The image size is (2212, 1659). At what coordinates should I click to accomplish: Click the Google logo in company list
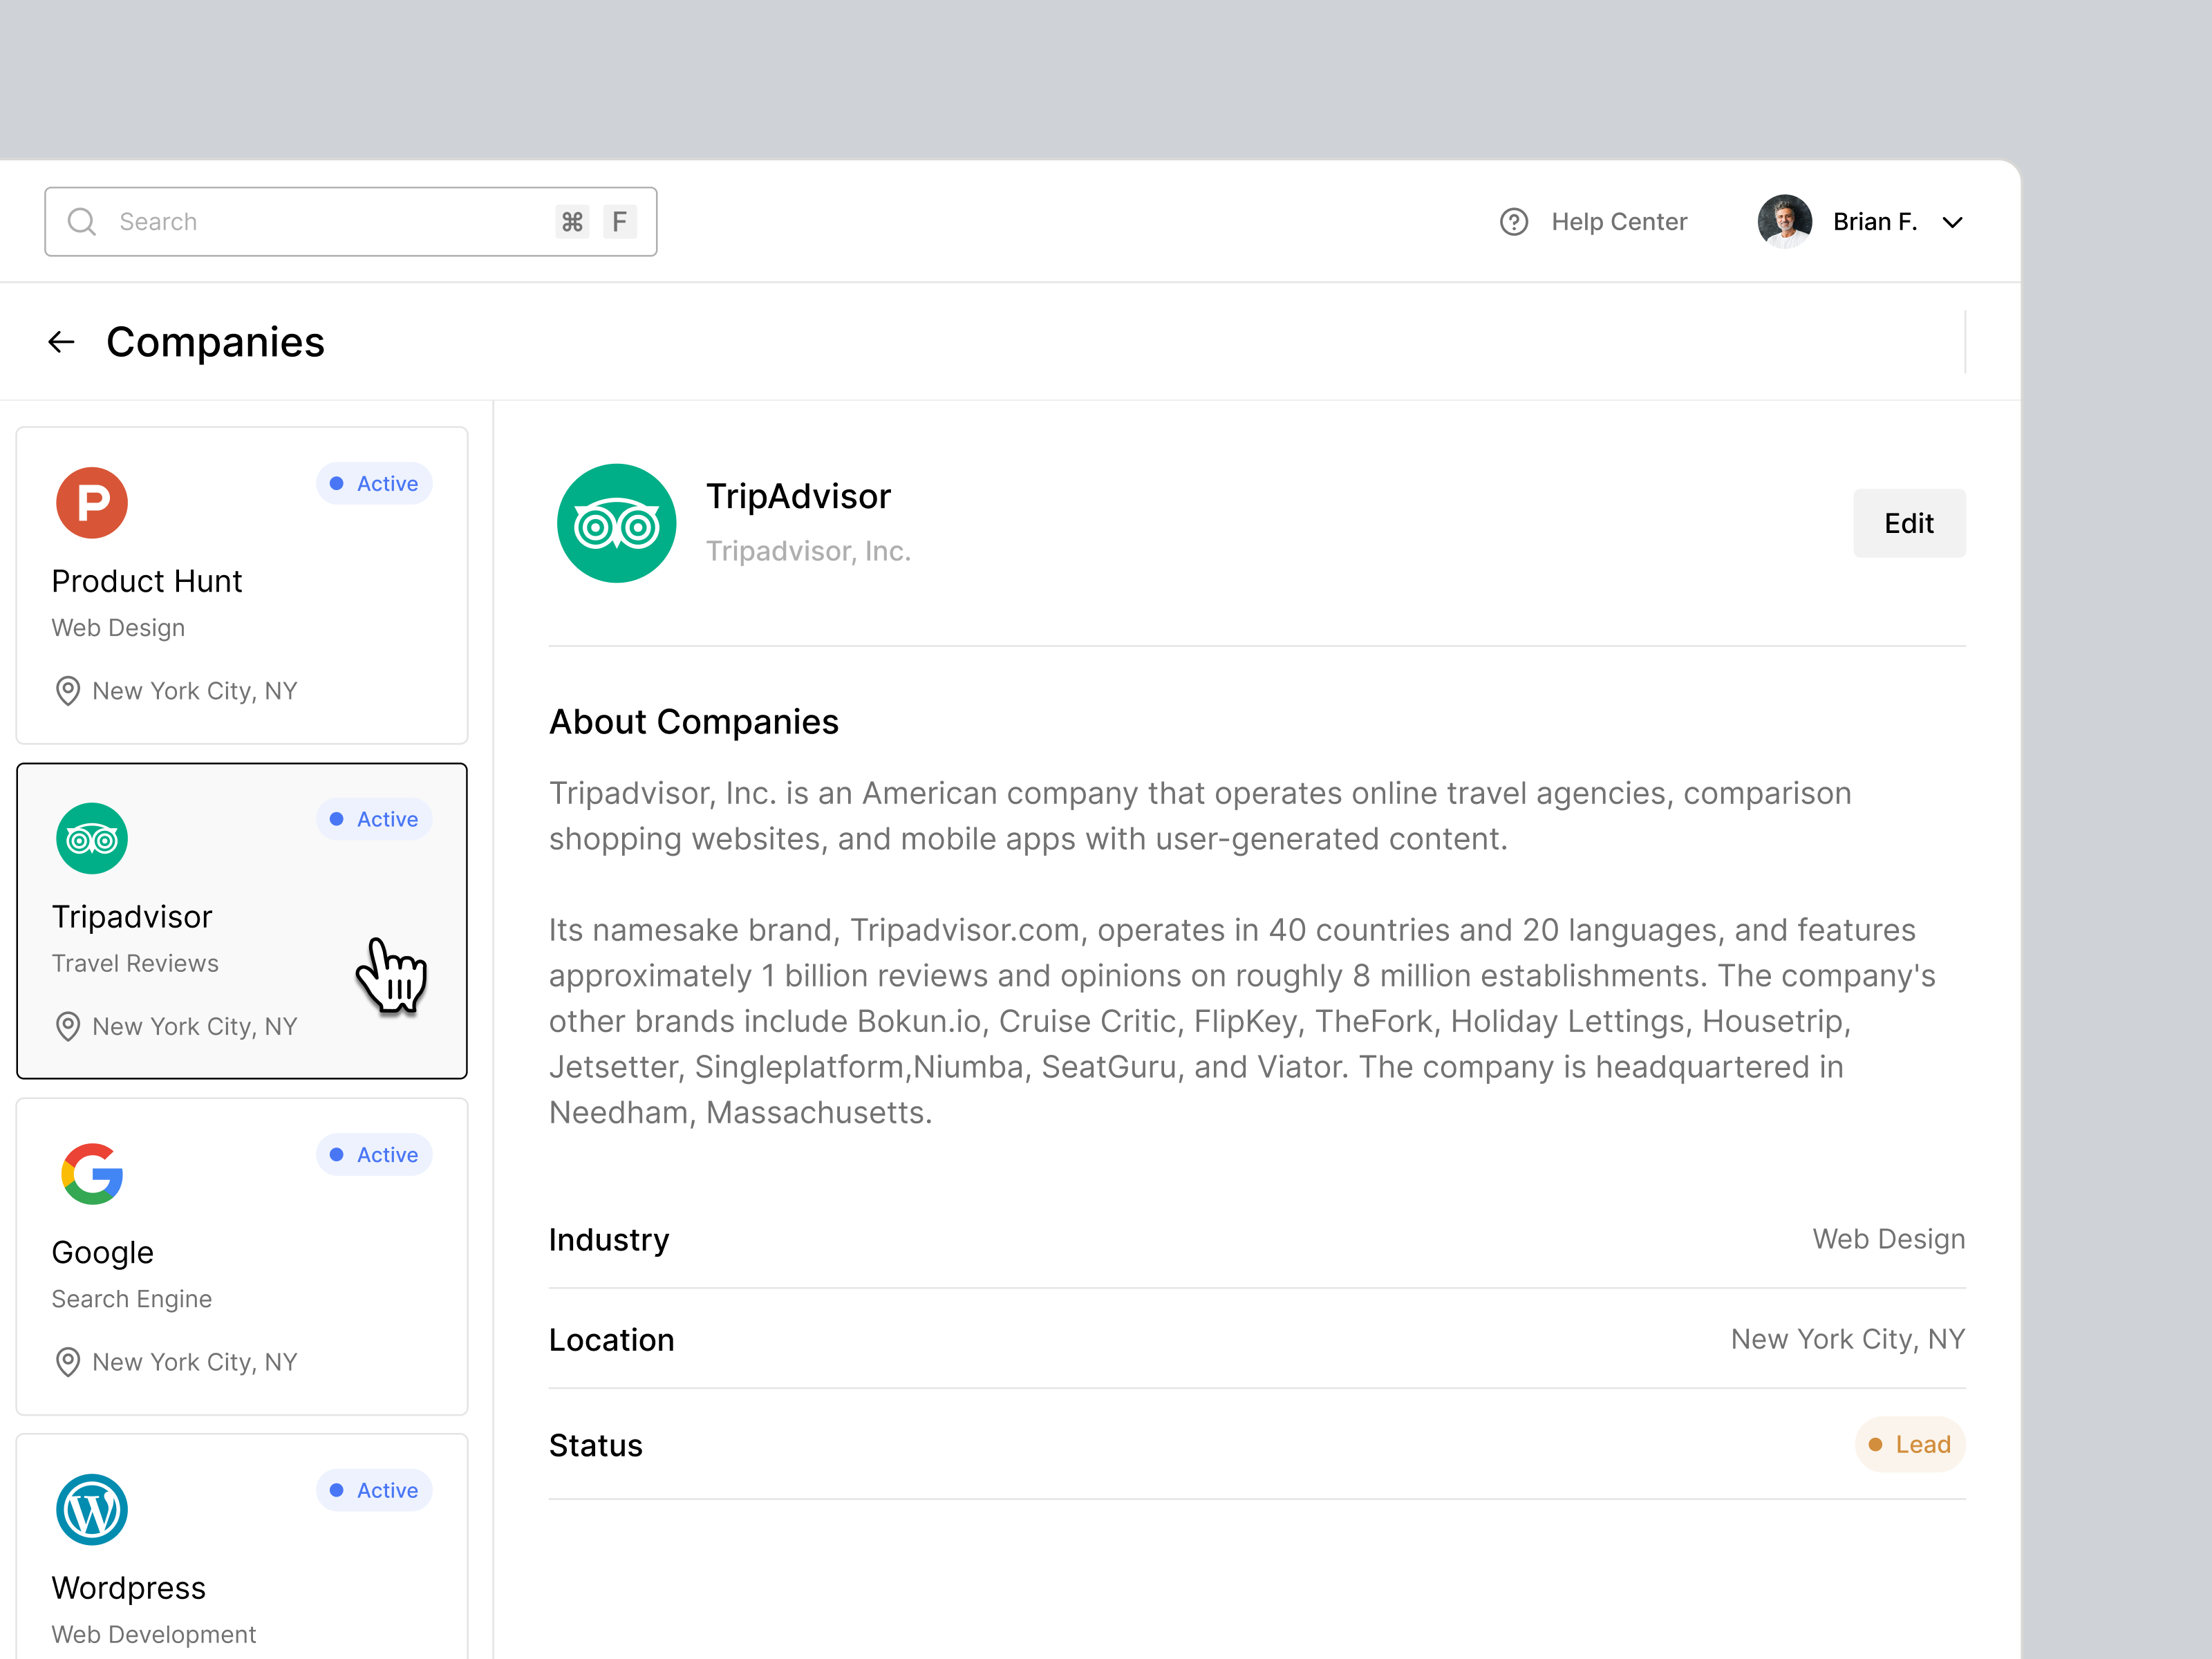click(92, 1174)
